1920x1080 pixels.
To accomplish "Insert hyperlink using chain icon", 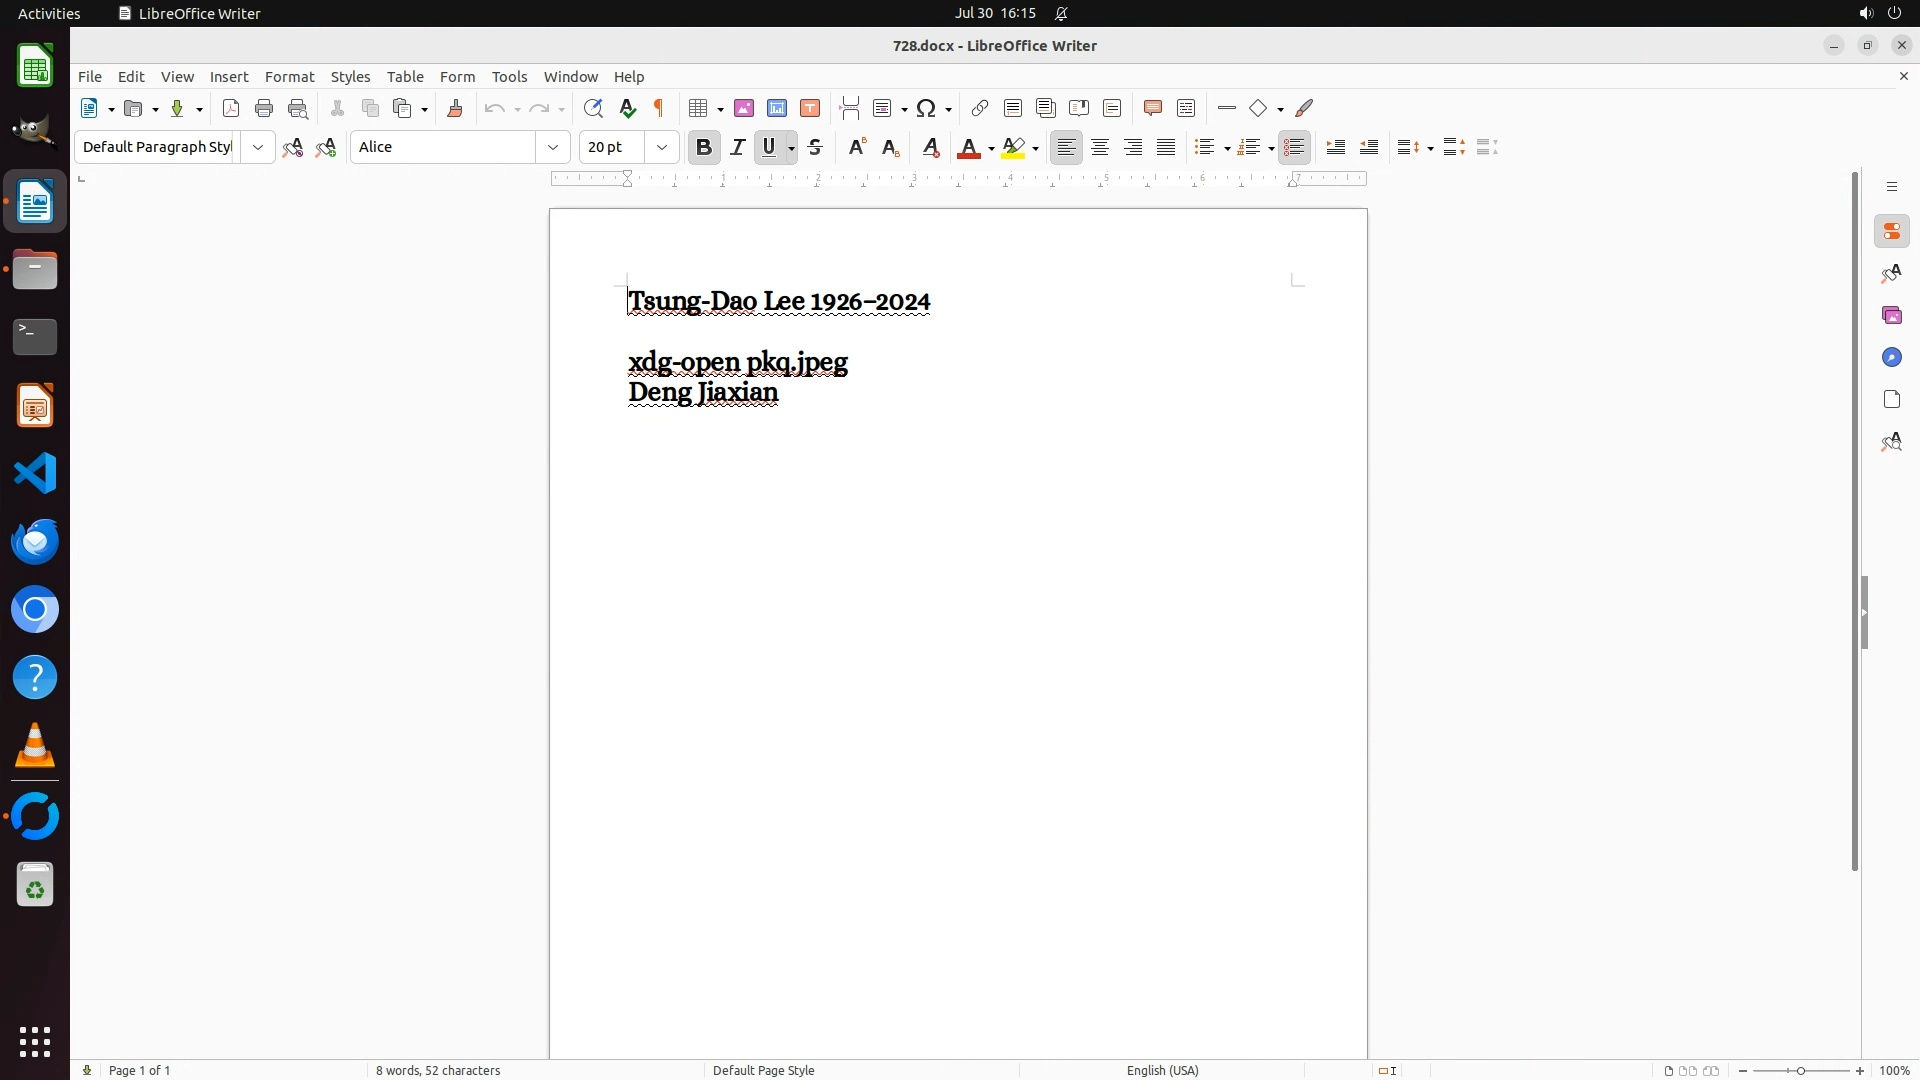I will [980, 109].
